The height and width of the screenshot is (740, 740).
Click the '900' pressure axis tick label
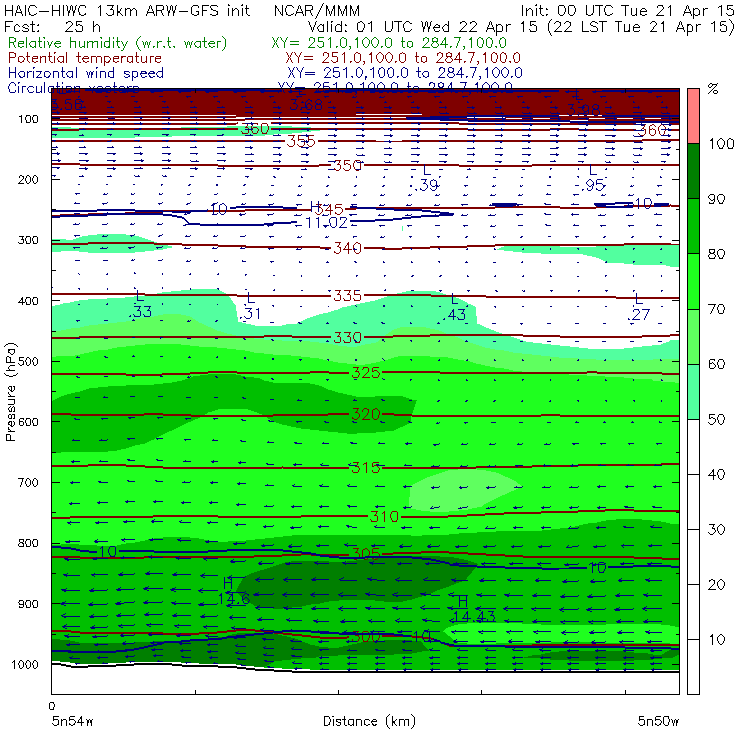pyautogui.click(x=28, y=604)
